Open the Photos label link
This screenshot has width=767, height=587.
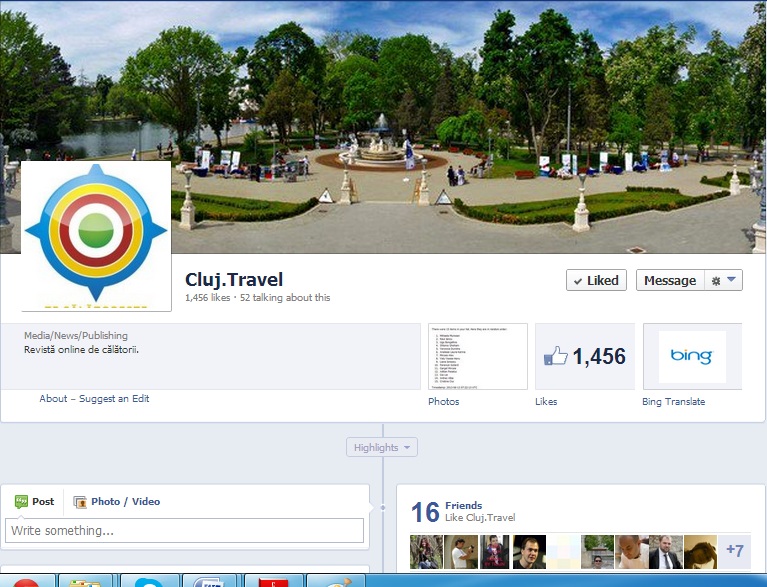pos(444,401)
